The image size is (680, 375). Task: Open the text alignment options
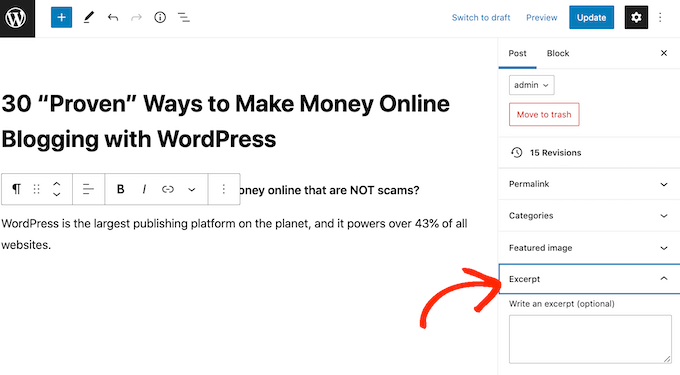(88, 189)
